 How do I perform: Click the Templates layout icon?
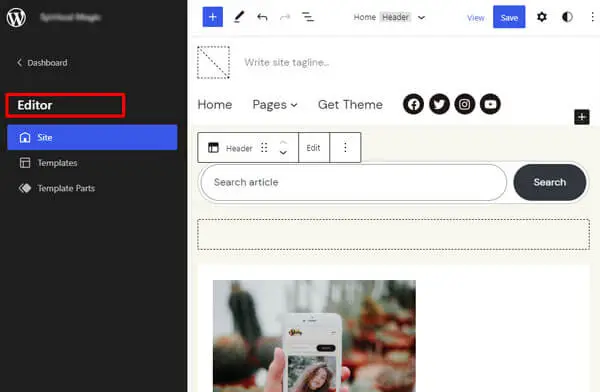click(x=25, y=163)
